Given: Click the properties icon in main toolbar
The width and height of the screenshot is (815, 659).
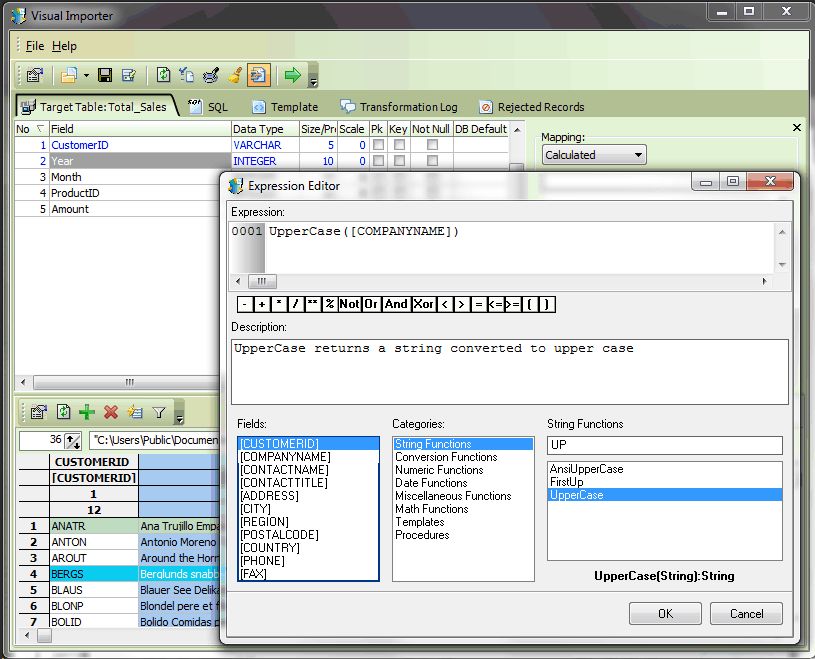Looking at the screenshot, I should pos(35,75).
